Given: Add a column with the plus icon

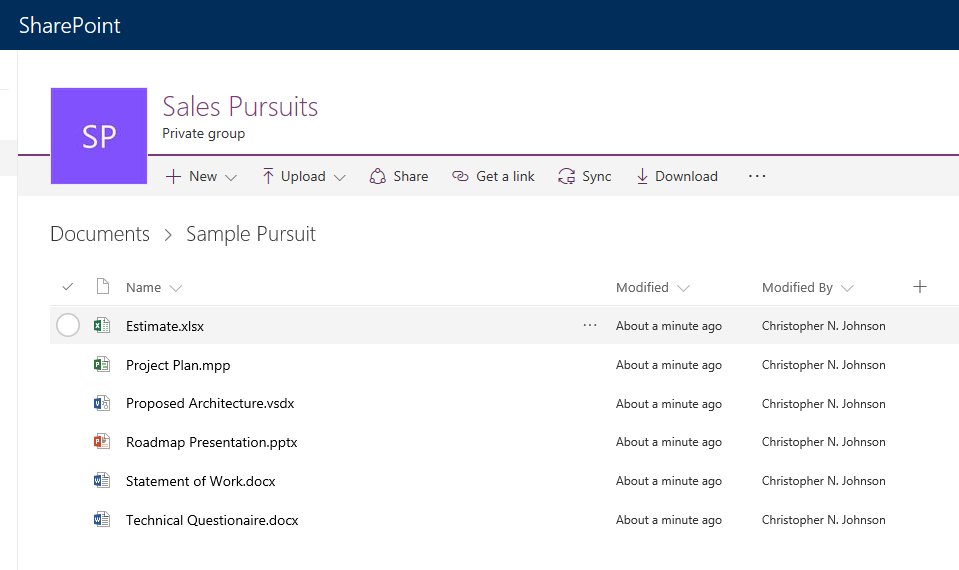Looking at the screenshot, I should click(919, 286).
